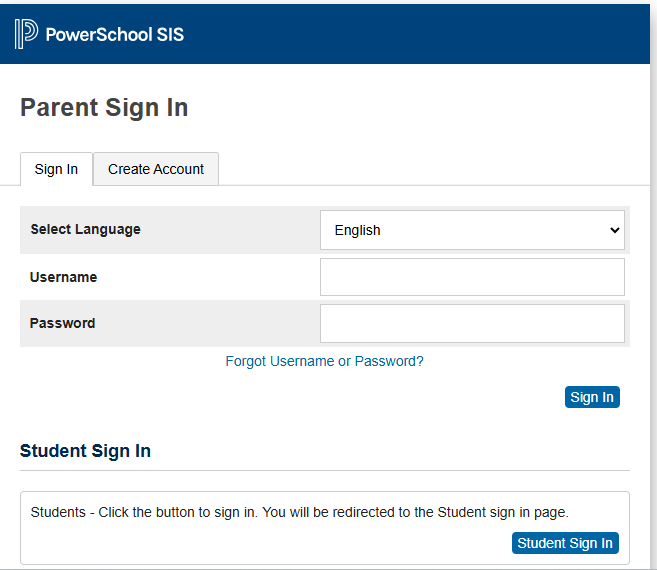Switch to the Sign In tab
Image resolution: width=657 pixels, height=570 pixels.
tap(56, 169)
